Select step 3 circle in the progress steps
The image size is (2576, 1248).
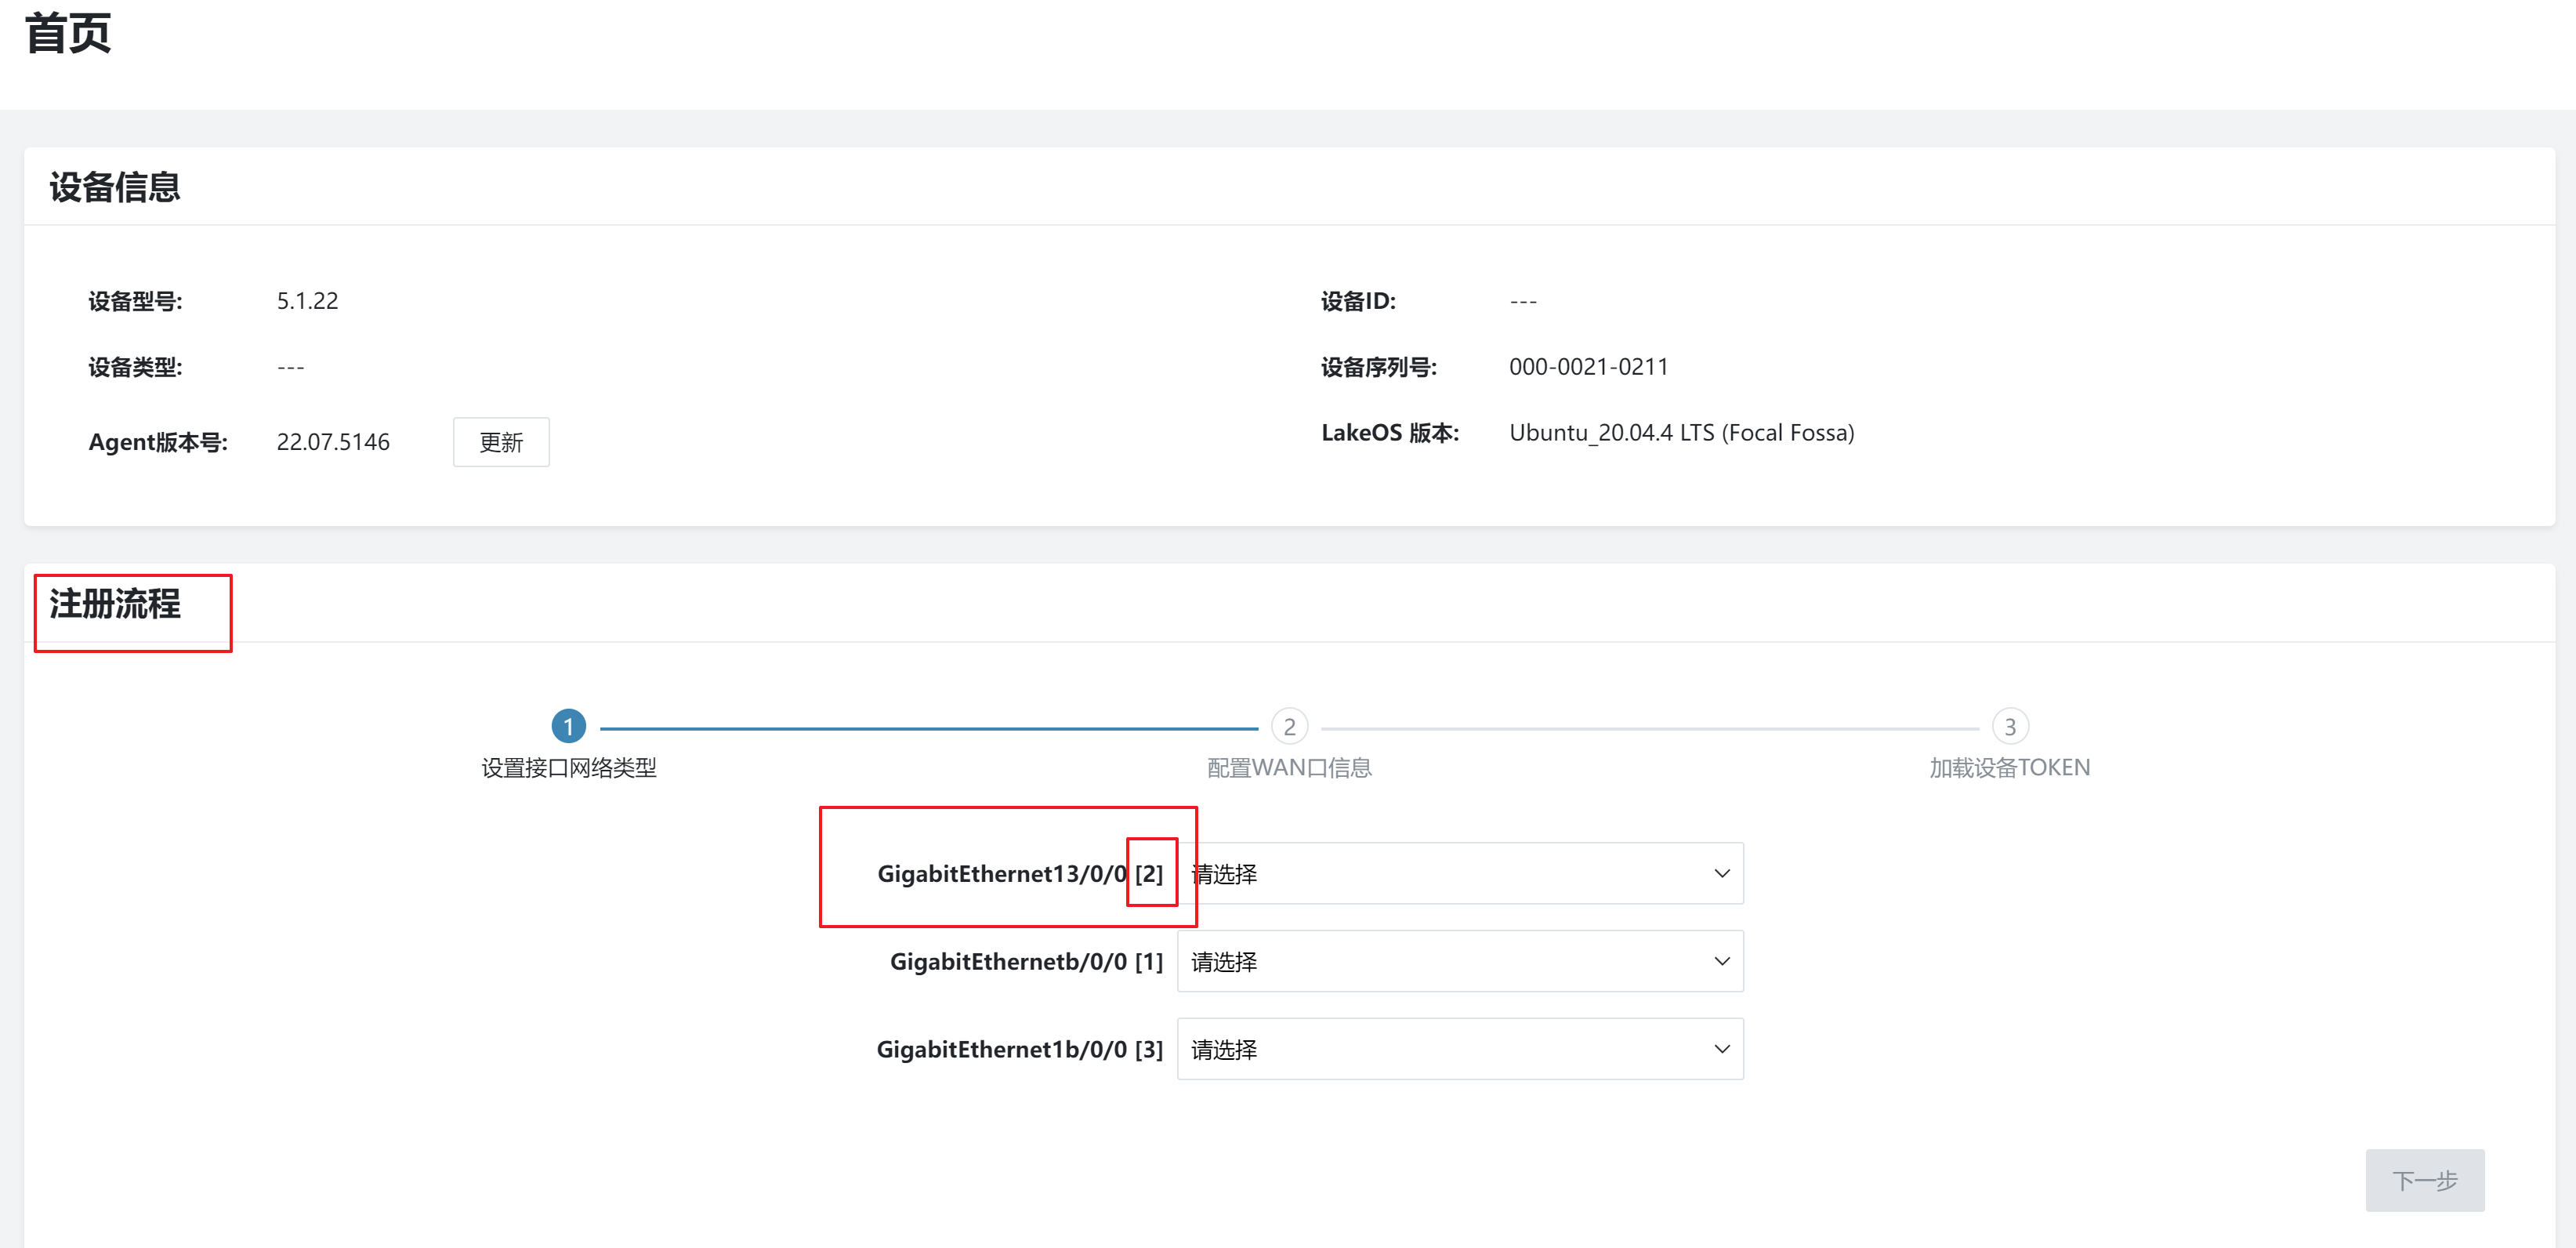tap(2010, 727)
